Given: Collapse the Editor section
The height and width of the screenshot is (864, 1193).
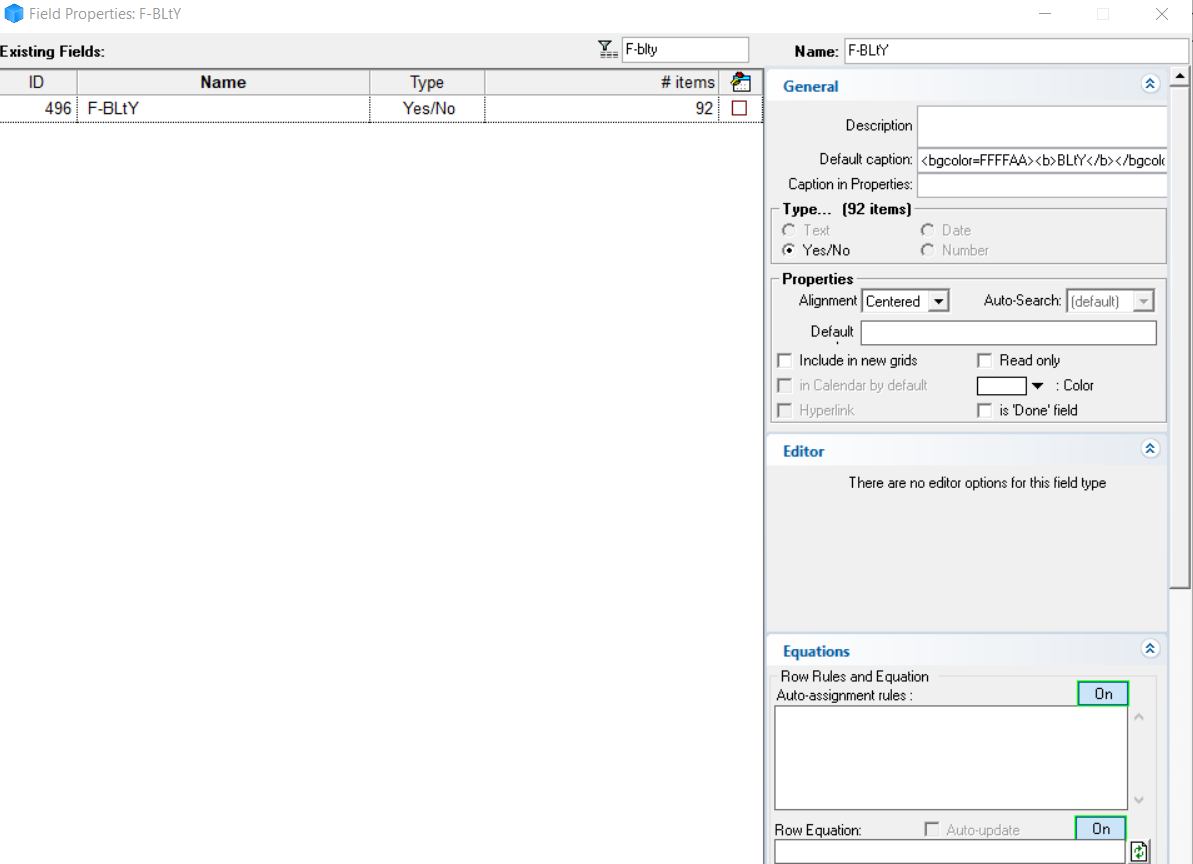Looking at the screenshot, I should (x=1149, y=450).
